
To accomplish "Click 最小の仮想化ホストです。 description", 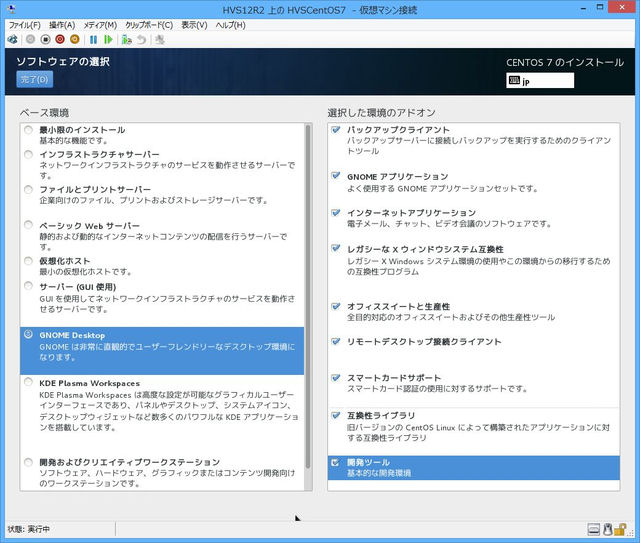I will (x=86, y=272).
